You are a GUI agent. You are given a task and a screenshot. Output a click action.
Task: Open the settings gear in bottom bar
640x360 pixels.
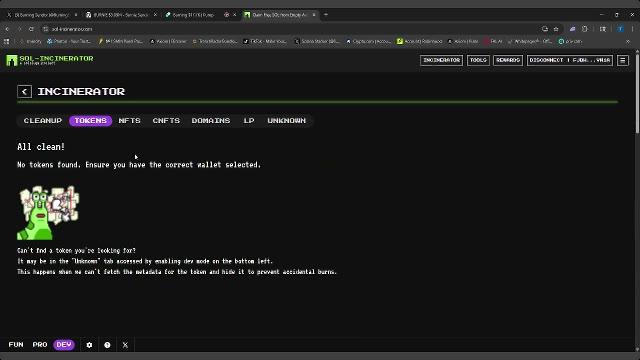[89, 345]
